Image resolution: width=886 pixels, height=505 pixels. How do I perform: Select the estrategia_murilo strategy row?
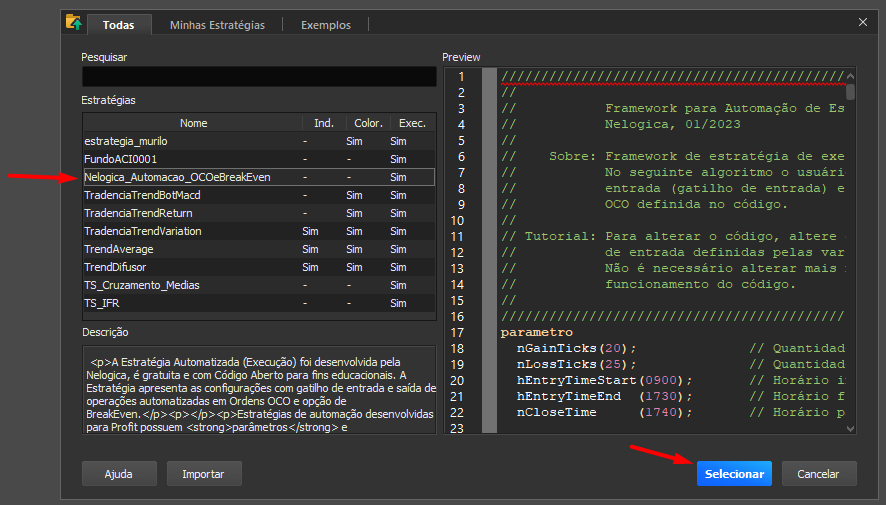coord(259,141)
